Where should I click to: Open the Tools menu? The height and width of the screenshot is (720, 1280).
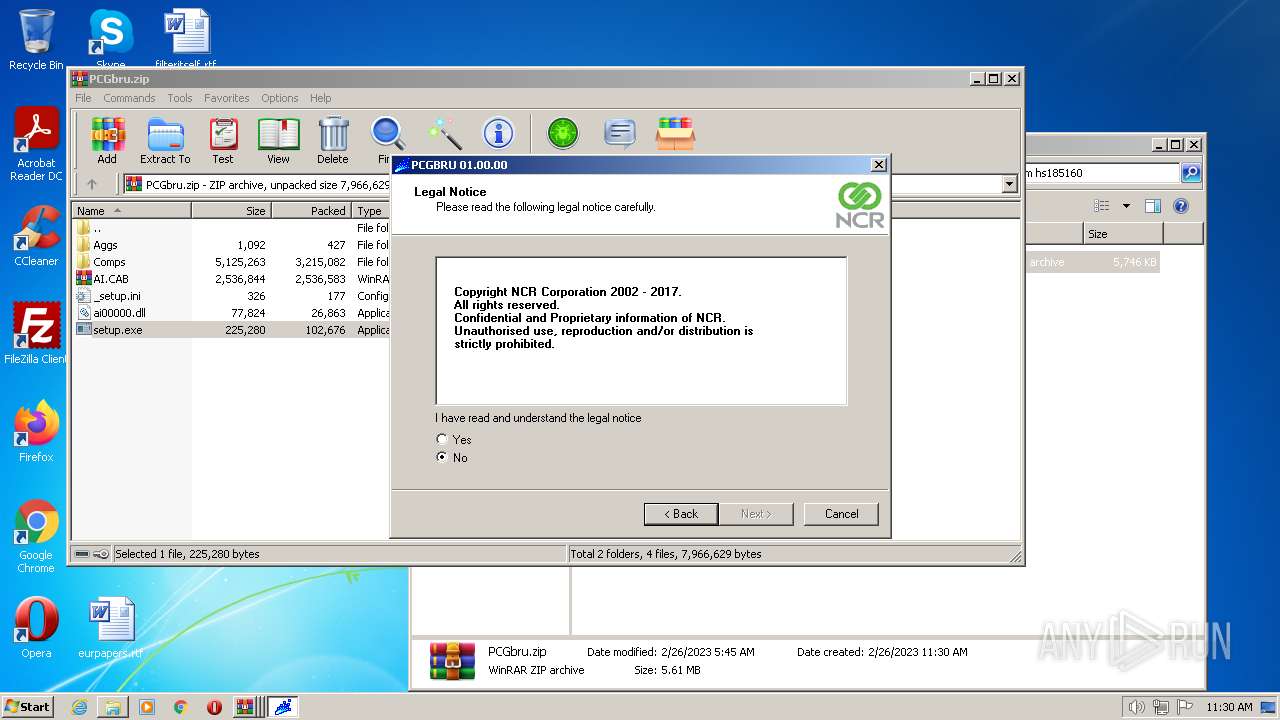[x=180, y=98]
